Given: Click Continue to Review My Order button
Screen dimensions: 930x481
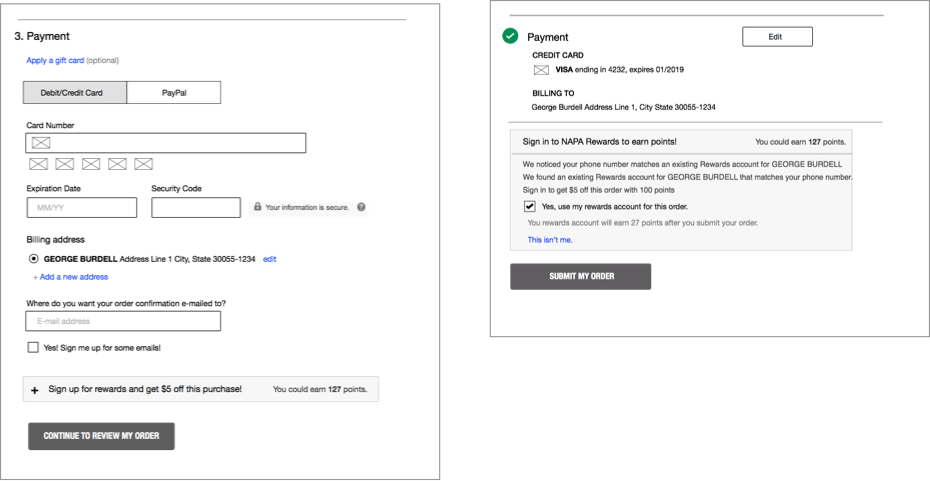Looking at the screenshot, I should [101, 436].
